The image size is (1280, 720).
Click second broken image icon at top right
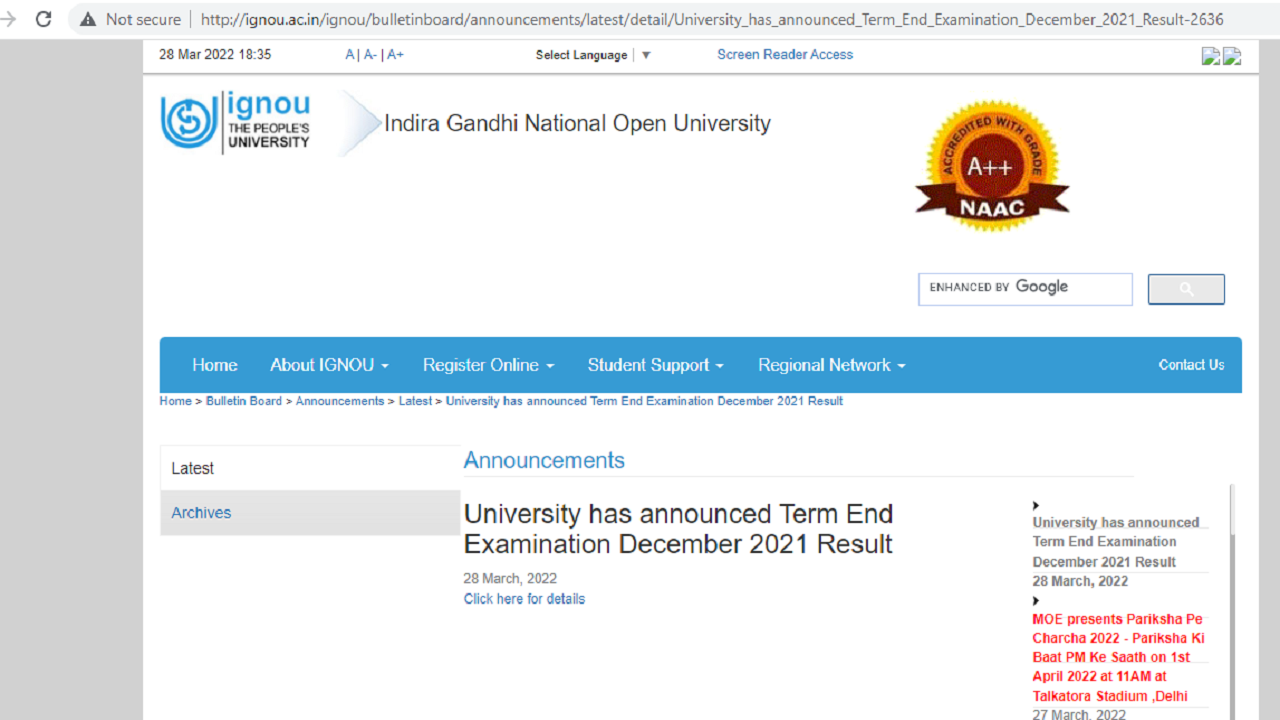coord(1232,56)
